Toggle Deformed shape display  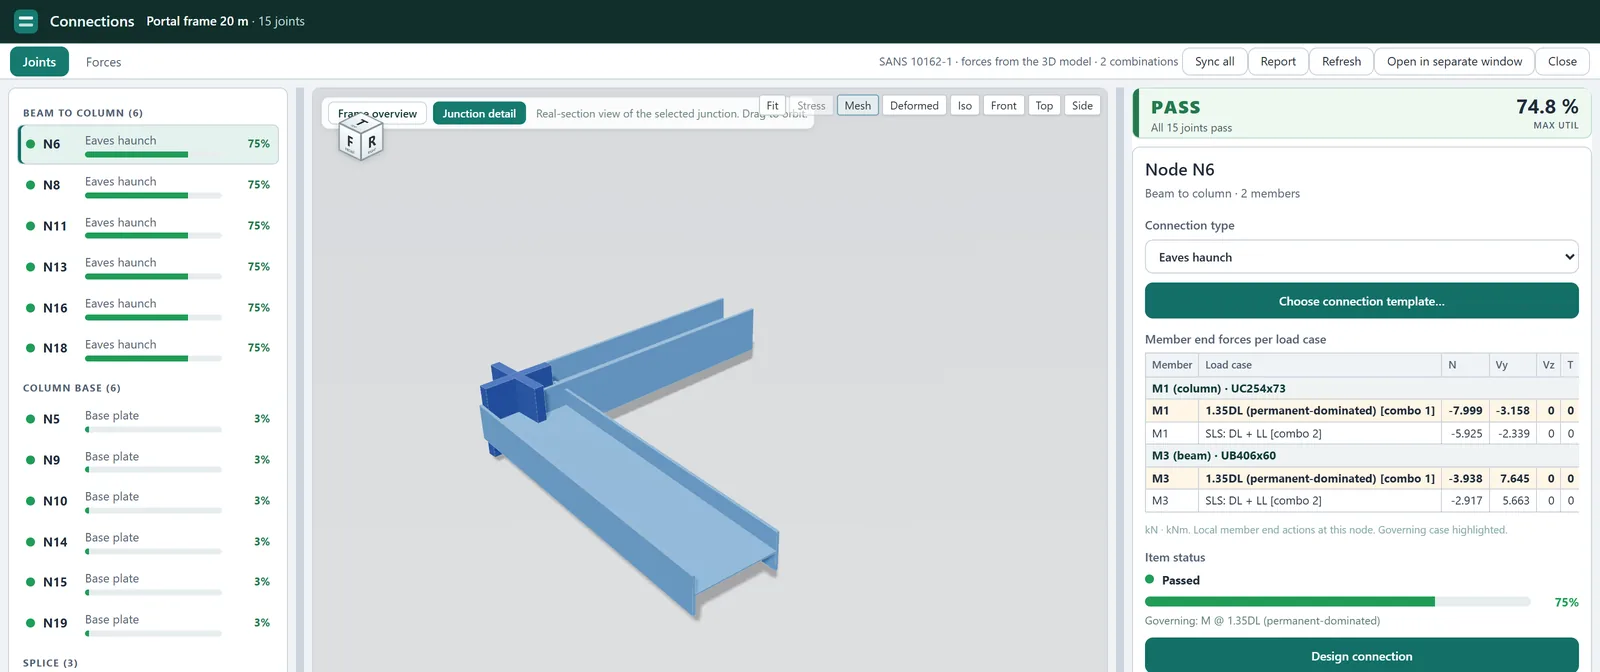(914, 106)
